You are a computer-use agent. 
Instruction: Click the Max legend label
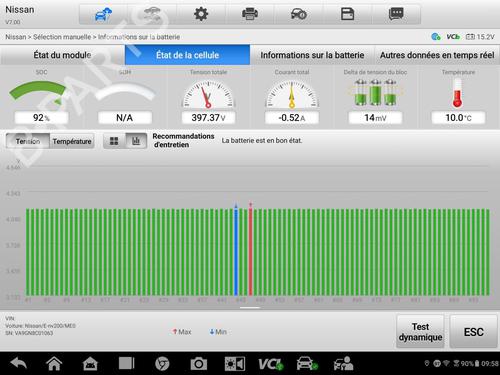[182, 332]
